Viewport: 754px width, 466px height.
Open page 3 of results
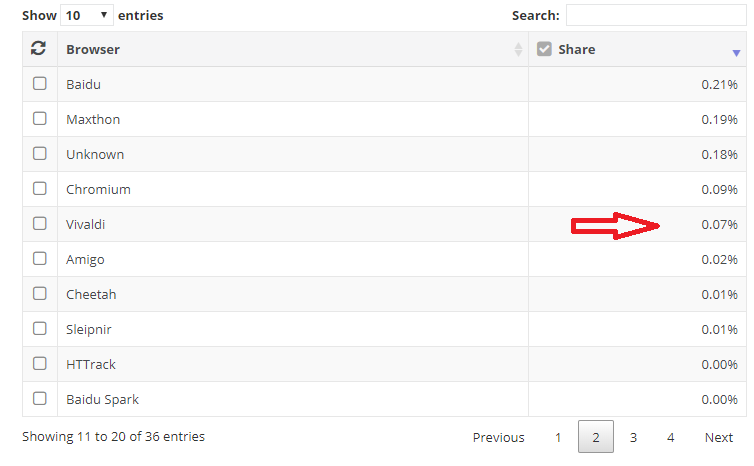pos(633,437)
